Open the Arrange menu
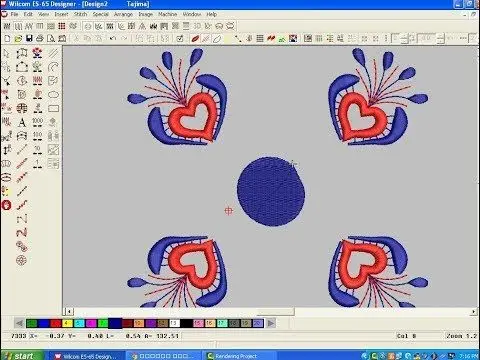This screenshot has height=360, width=480. click(x=123, y=14)
